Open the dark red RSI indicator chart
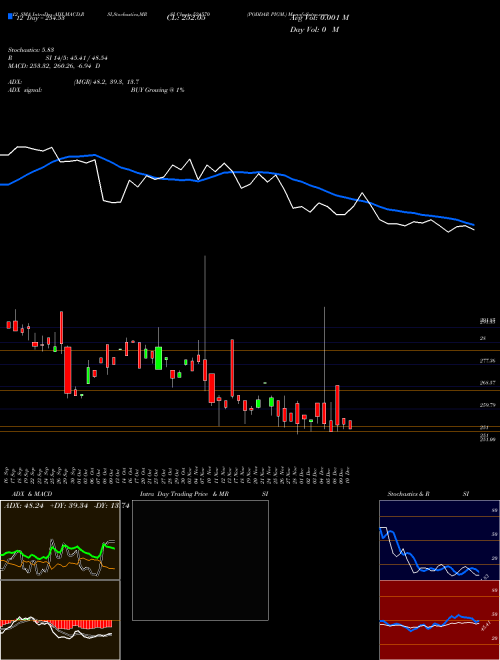Image resolution: width=500 pixels, height=660 pixels. click(x=439, y=620)
